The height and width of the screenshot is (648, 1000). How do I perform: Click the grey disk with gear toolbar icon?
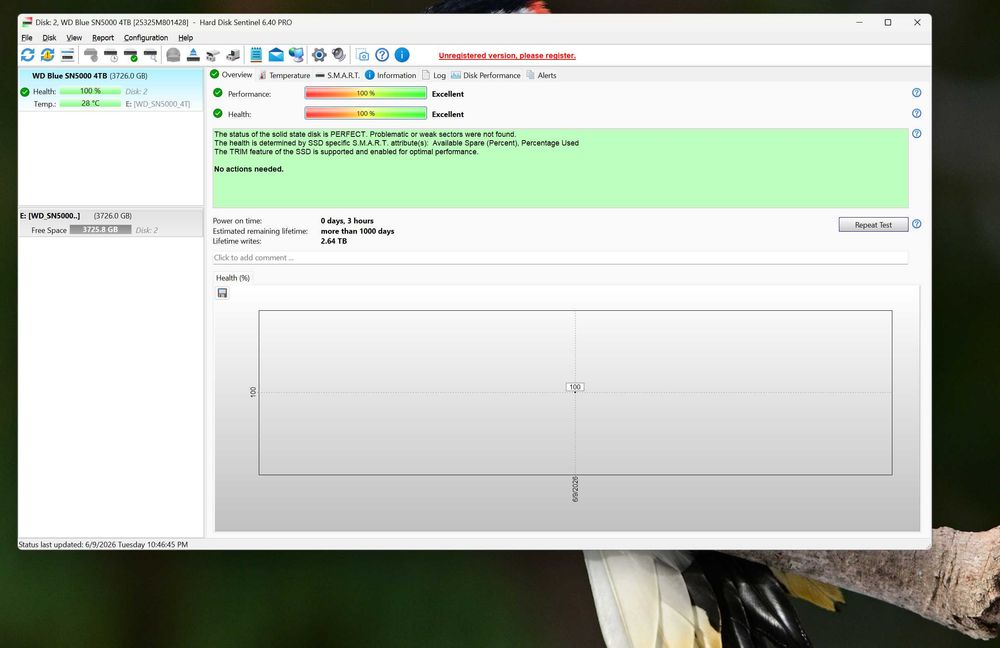(91, 55)
